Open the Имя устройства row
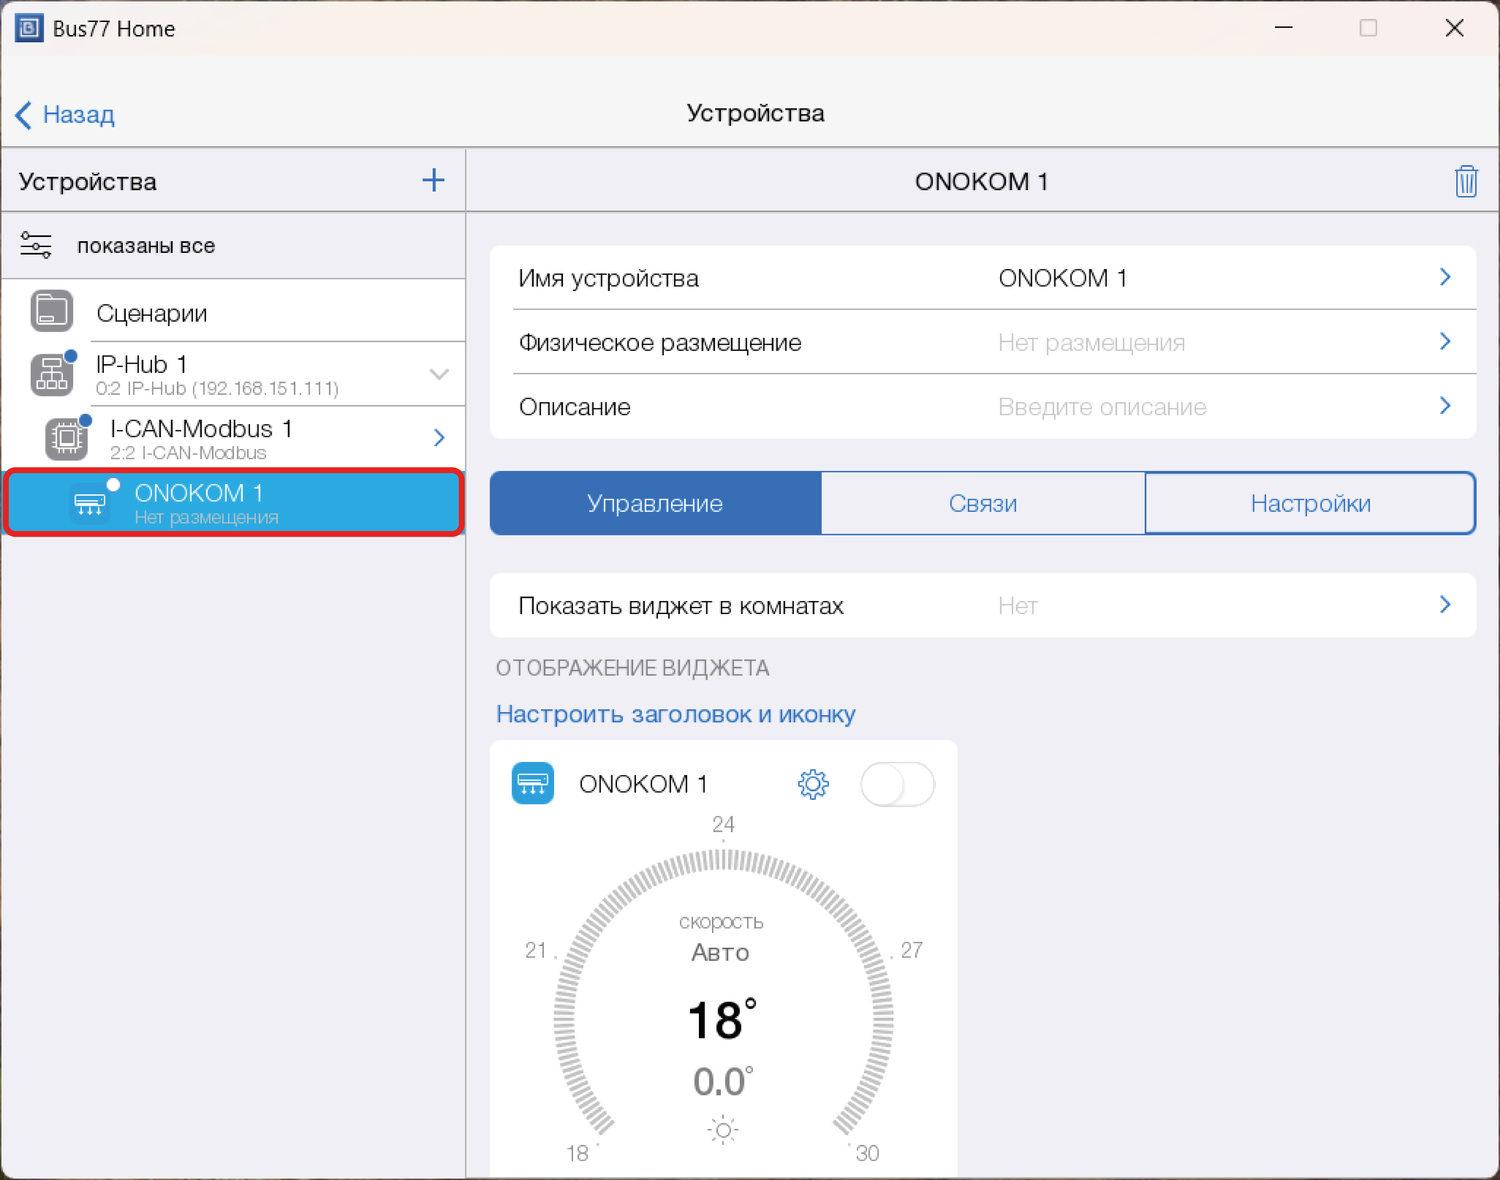The height and width of the screenshot is (1180, 1500). click(x=982, y=278)
